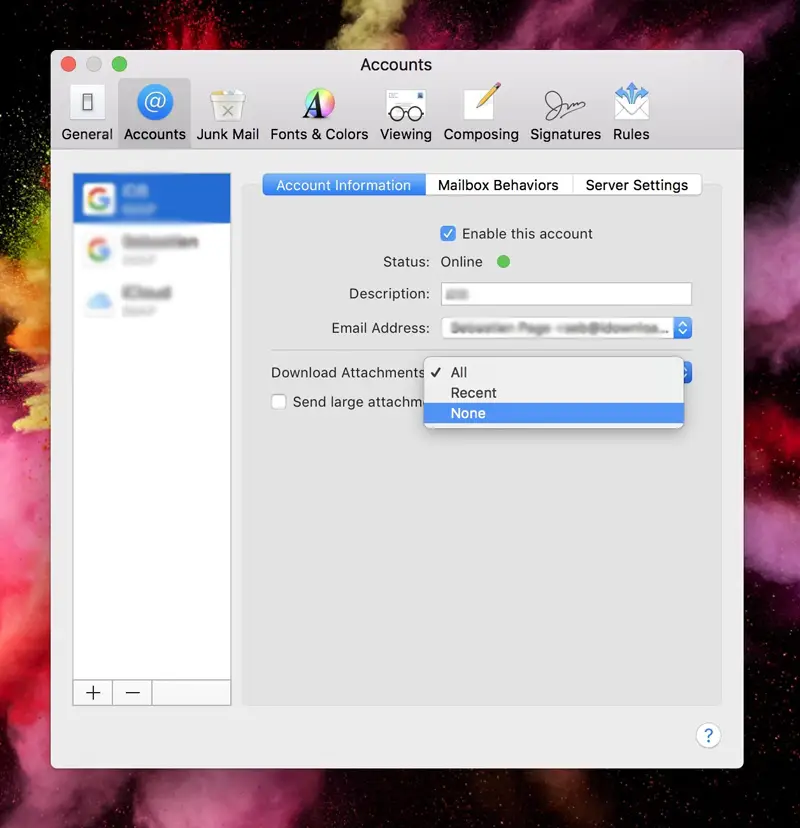Open the General preferences pane
The image size is (800, 828).
coord(87,113)
